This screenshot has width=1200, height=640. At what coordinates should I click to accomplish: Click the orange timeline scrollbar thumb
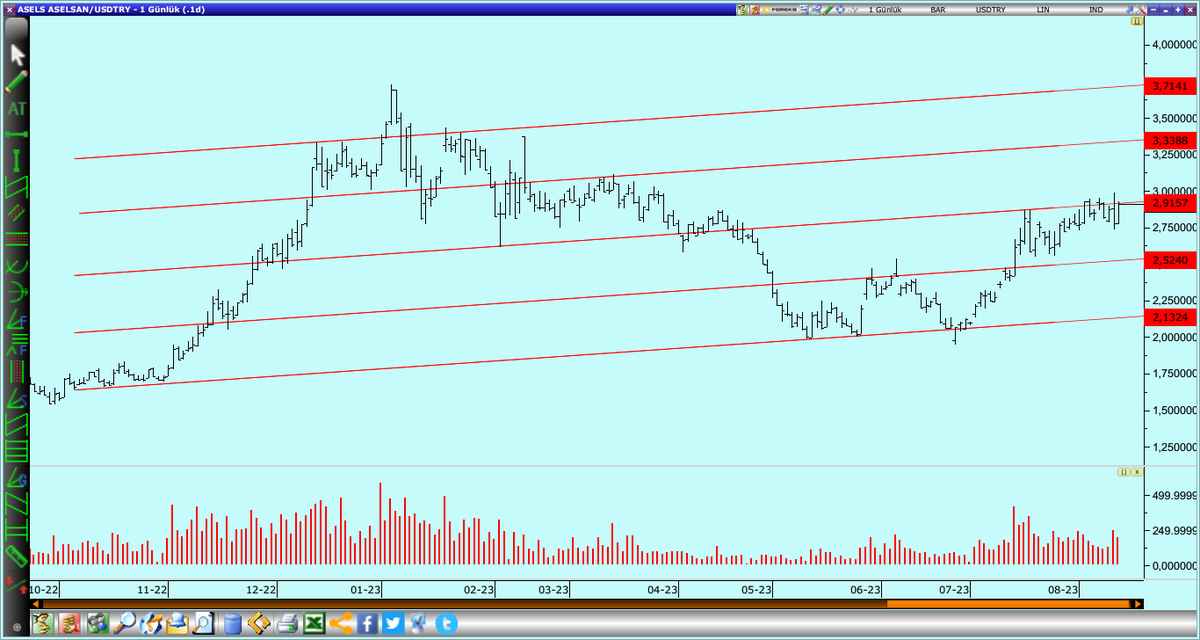pyautogui.click(x=1008, y=604)
